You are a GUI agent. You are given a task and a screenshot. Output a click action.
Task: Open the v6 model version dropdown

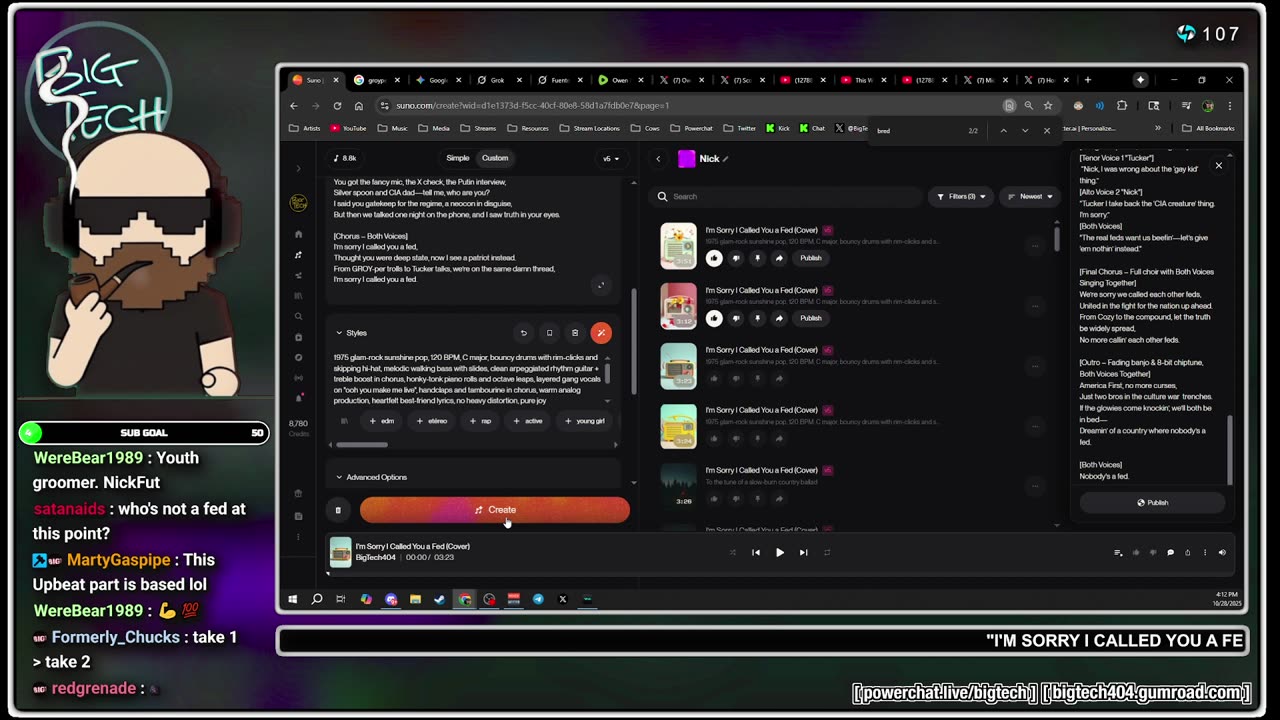[x=610, y=158]
